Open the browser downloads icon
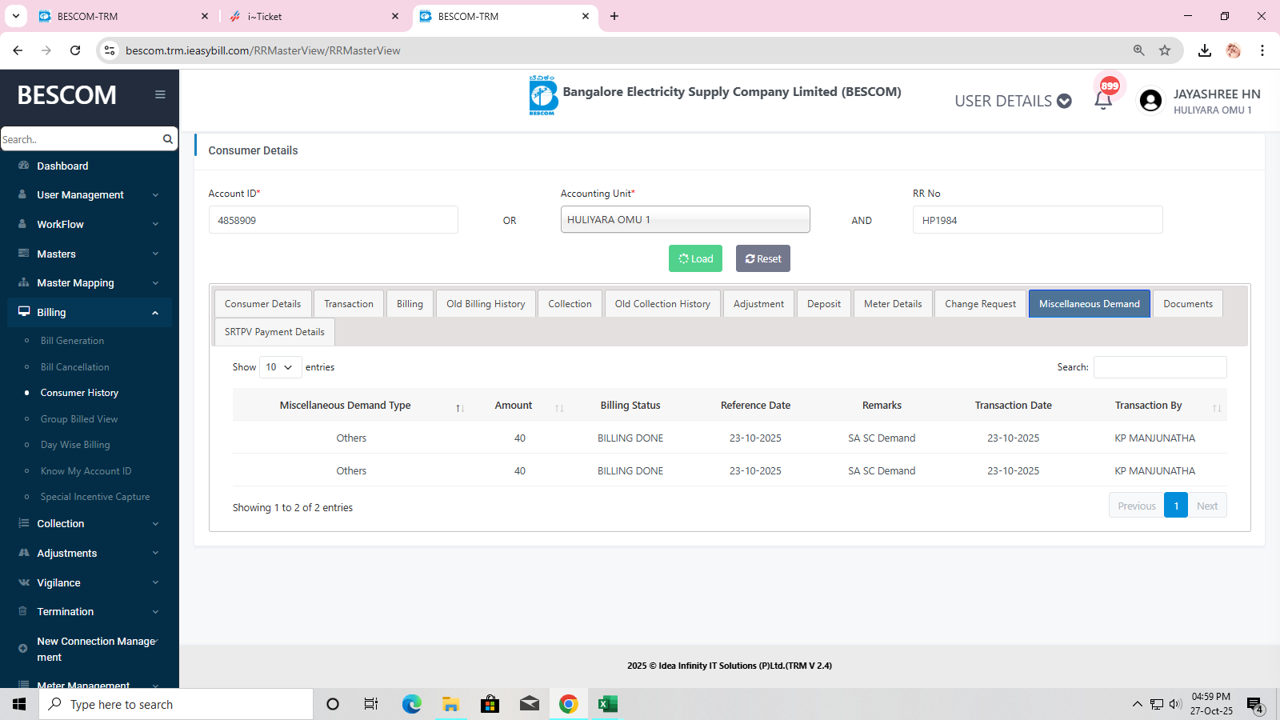 [x=1204, y=50]
